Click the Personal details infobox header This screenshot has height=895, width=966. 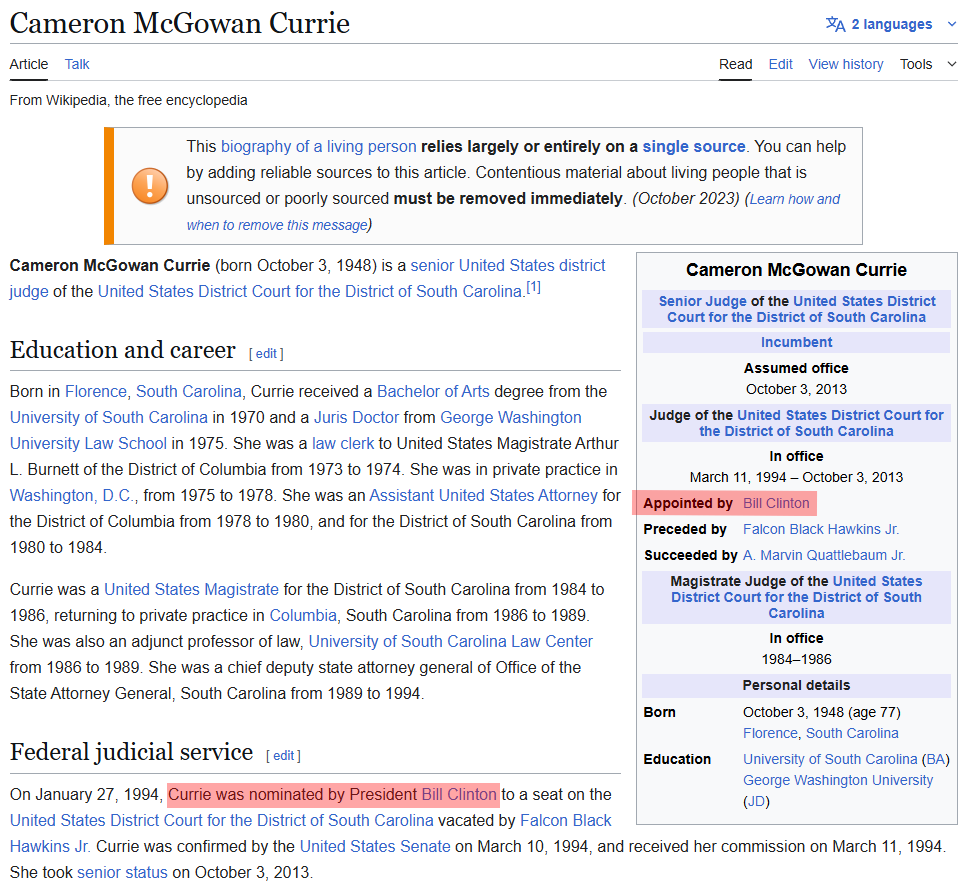(x=796, y=685)
